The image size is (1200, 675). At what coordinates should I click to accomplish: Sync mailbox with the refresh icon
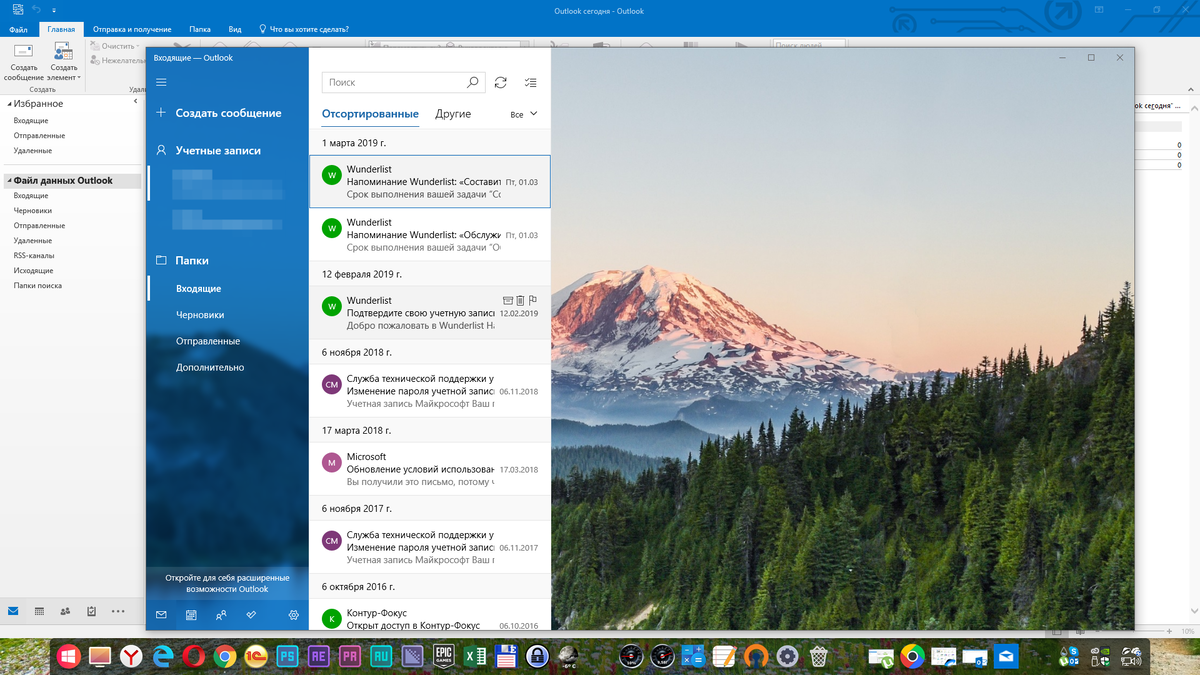501,82
